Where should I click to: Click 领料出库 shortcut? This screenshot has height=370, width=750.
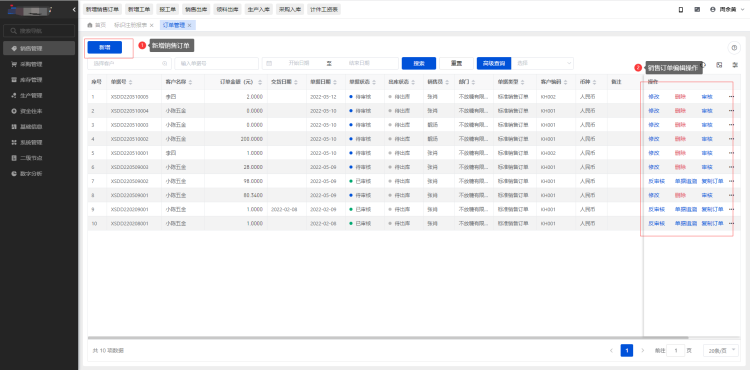pyautogui.click(x=227, y=10)
